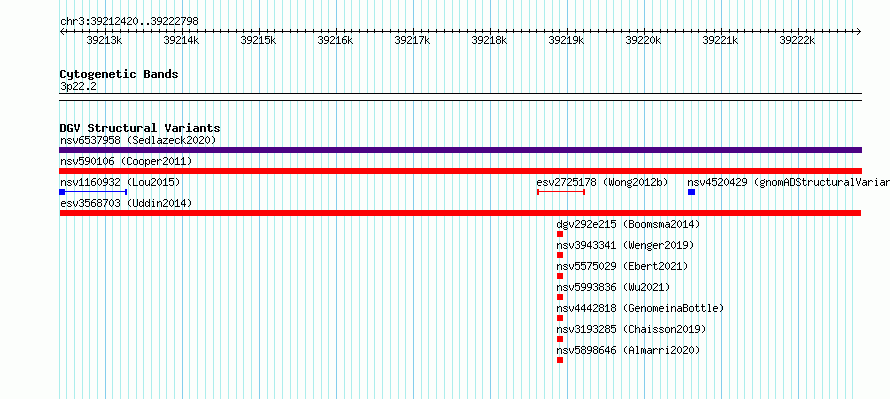Viewport: 890px width, 399px height.
Task: Click the red square under nsv3943341
Action: pyautogui.click(x=560, y=255)
